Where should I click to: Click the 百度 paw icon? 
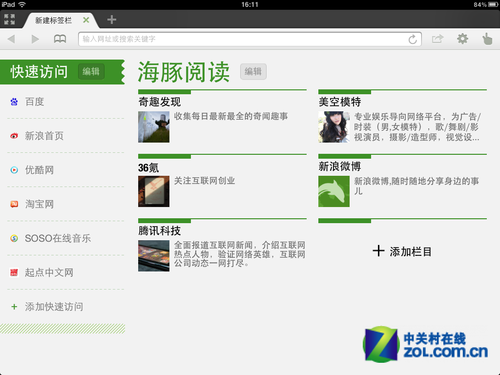point(14,102)
